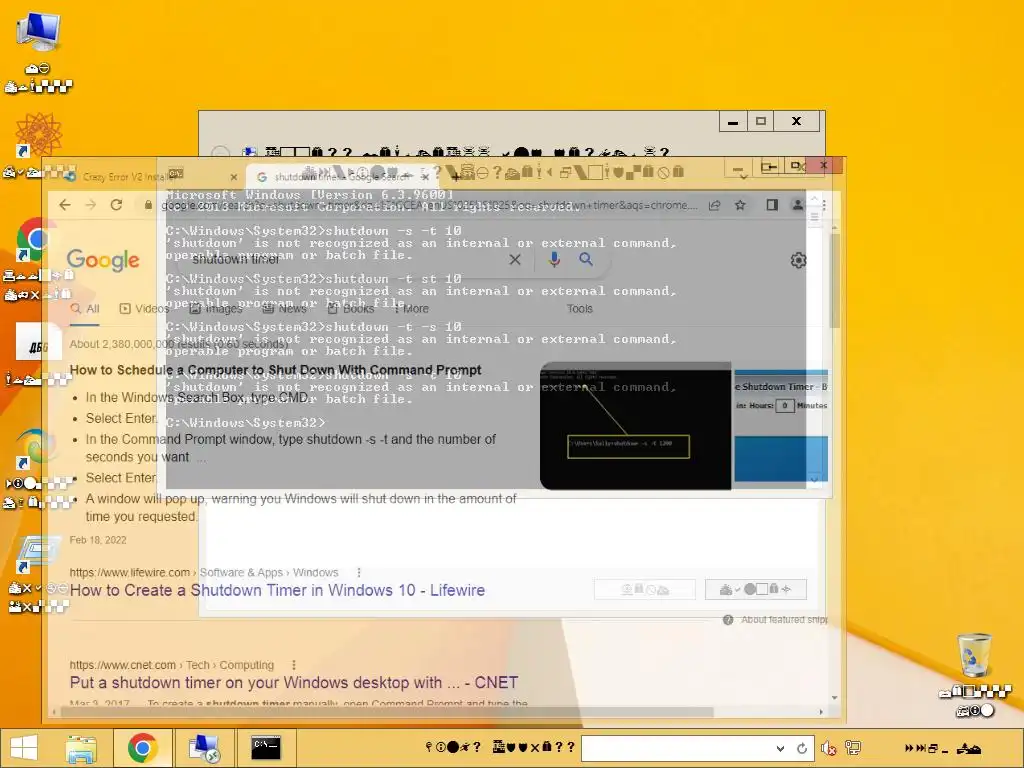The width and height of the screenshot is (1024, 768).
Task: Click the taskbar address refresh icon
Action: coord(802,748)
